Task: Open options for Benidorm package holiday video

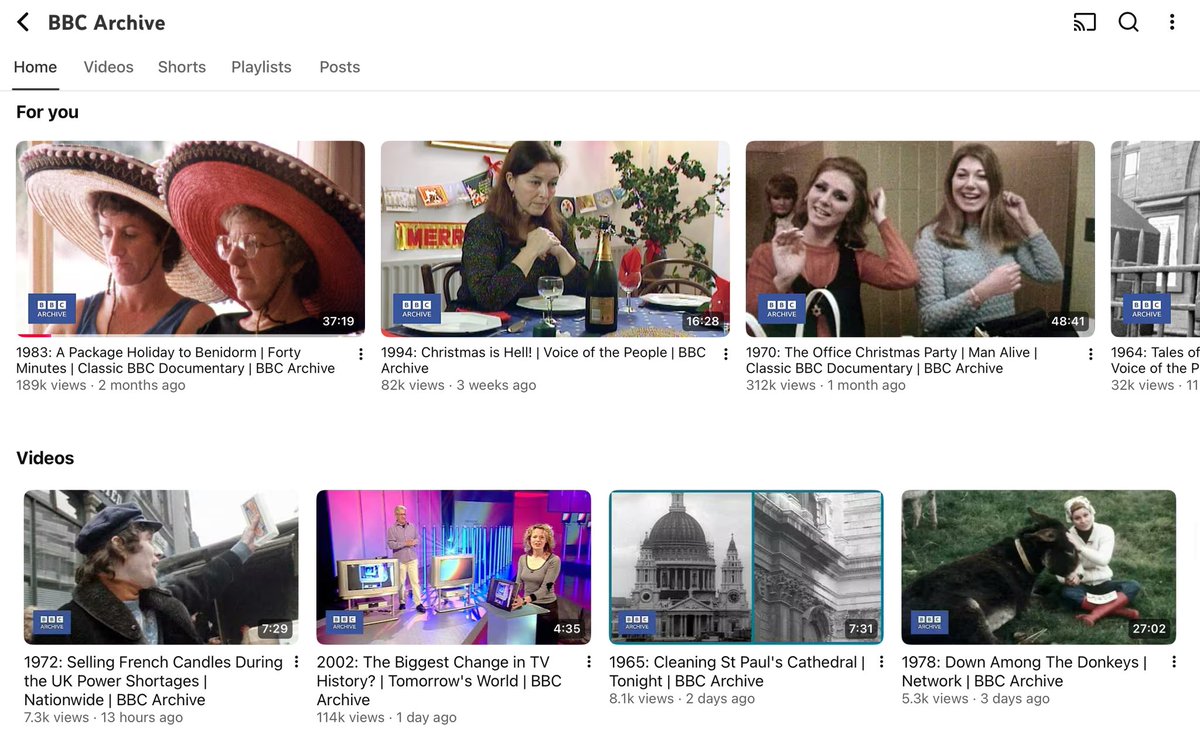Action: pyautogui.click(x=361, y=354)
